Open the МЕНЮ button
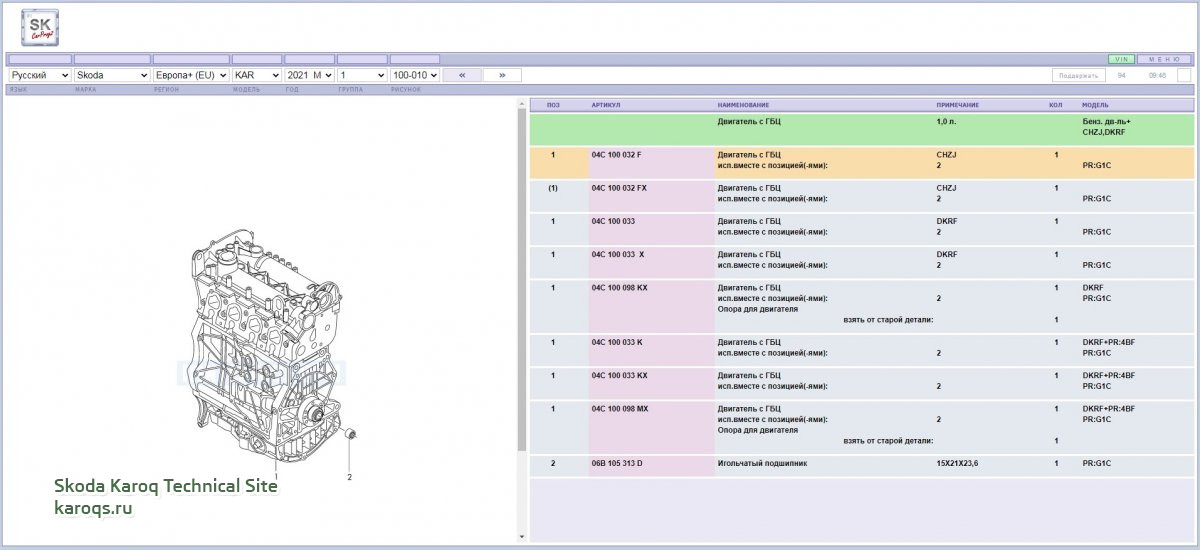Screen dimensions: 1200x550 (x=1165, y=60)
